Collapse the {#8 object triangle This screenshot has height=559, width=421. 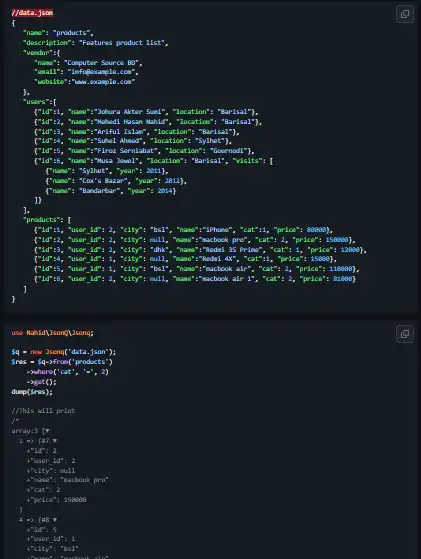point(55,520)
